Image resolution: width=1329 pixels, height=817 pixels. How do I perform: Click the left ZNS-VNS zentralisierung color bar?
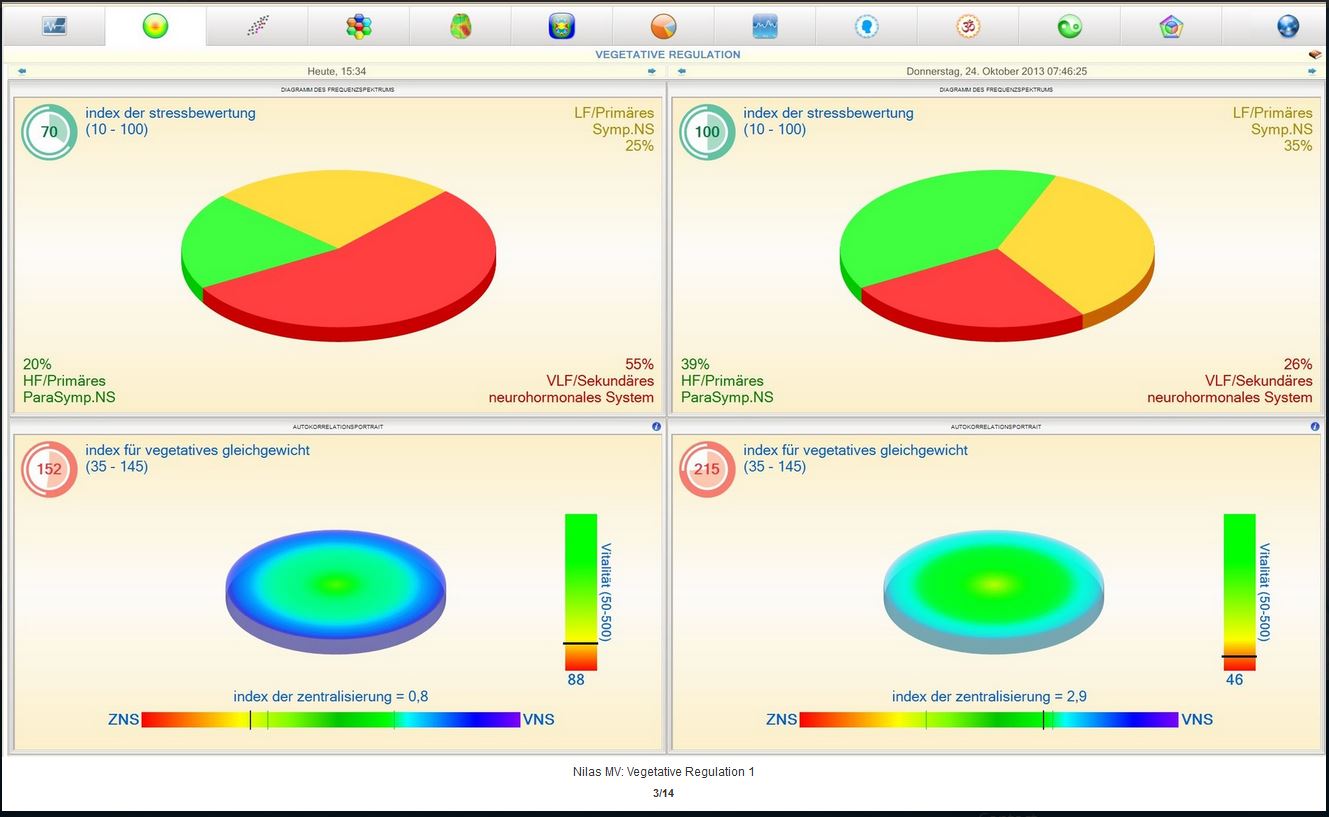[x=331, y=719]
